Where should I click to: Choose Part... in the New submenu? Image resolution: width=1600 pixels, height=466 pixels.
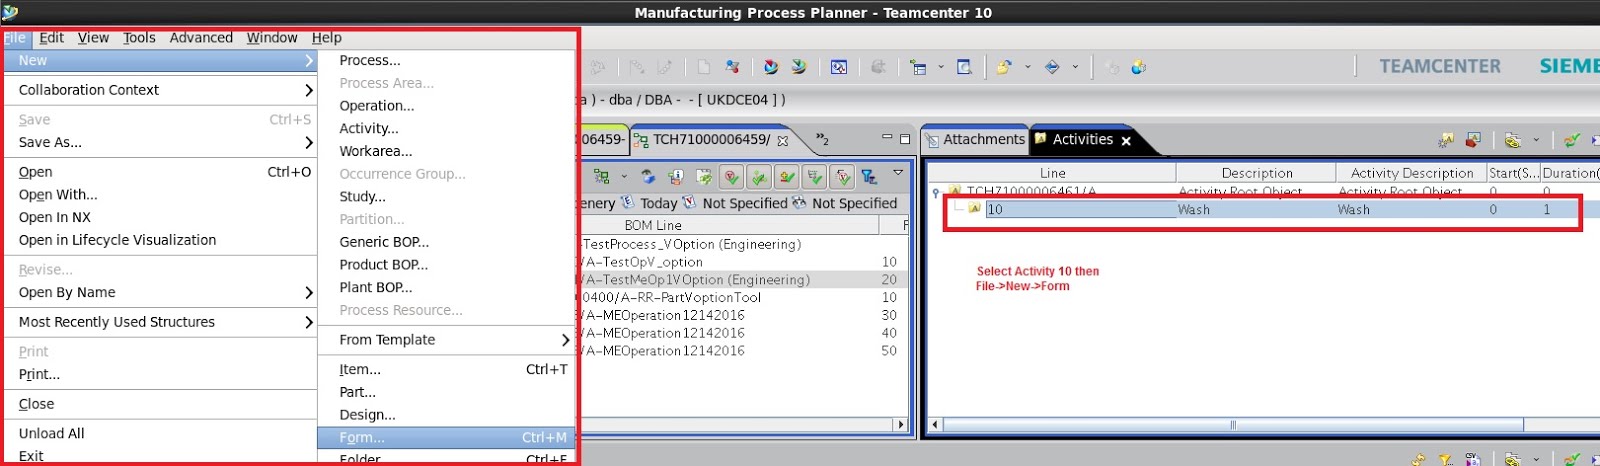(x=358, y=393)
